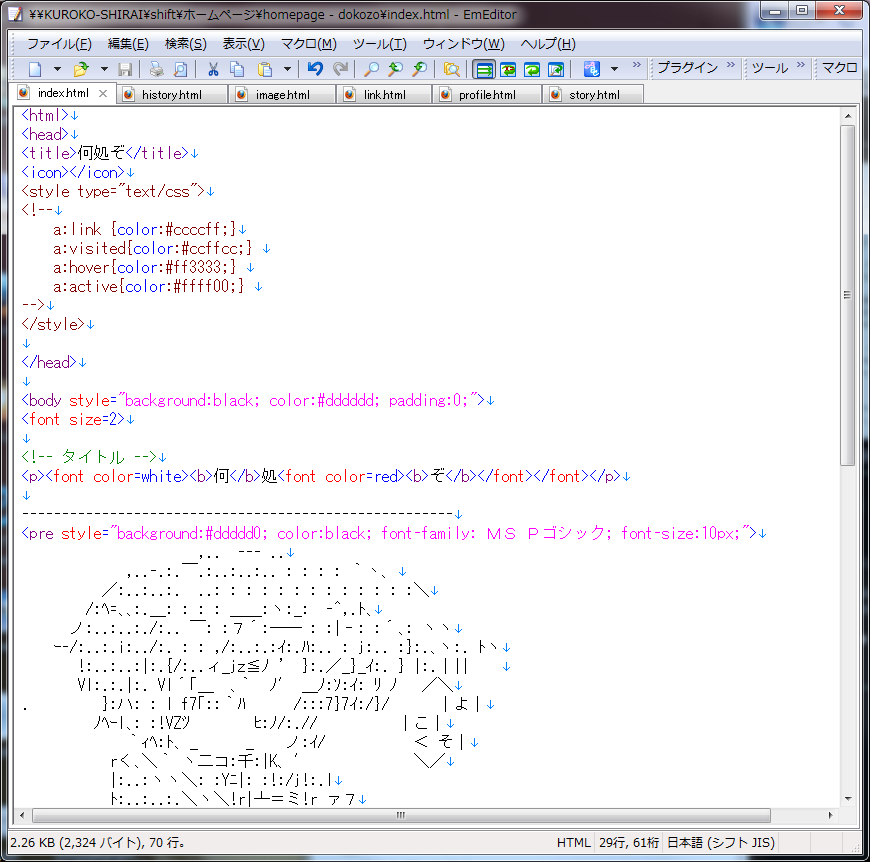This screenshot has width=870, height=862.
Task: Open the ウィンドウ(W) menu
Action: [464, 44]
